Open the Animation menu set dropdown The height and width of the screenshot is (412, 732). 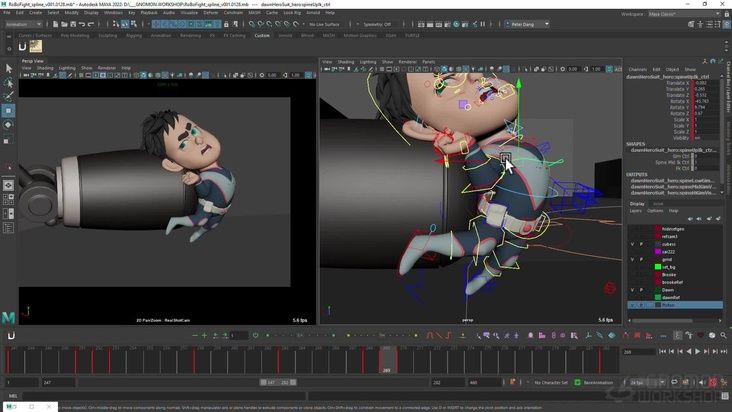[x=23, y=24]
